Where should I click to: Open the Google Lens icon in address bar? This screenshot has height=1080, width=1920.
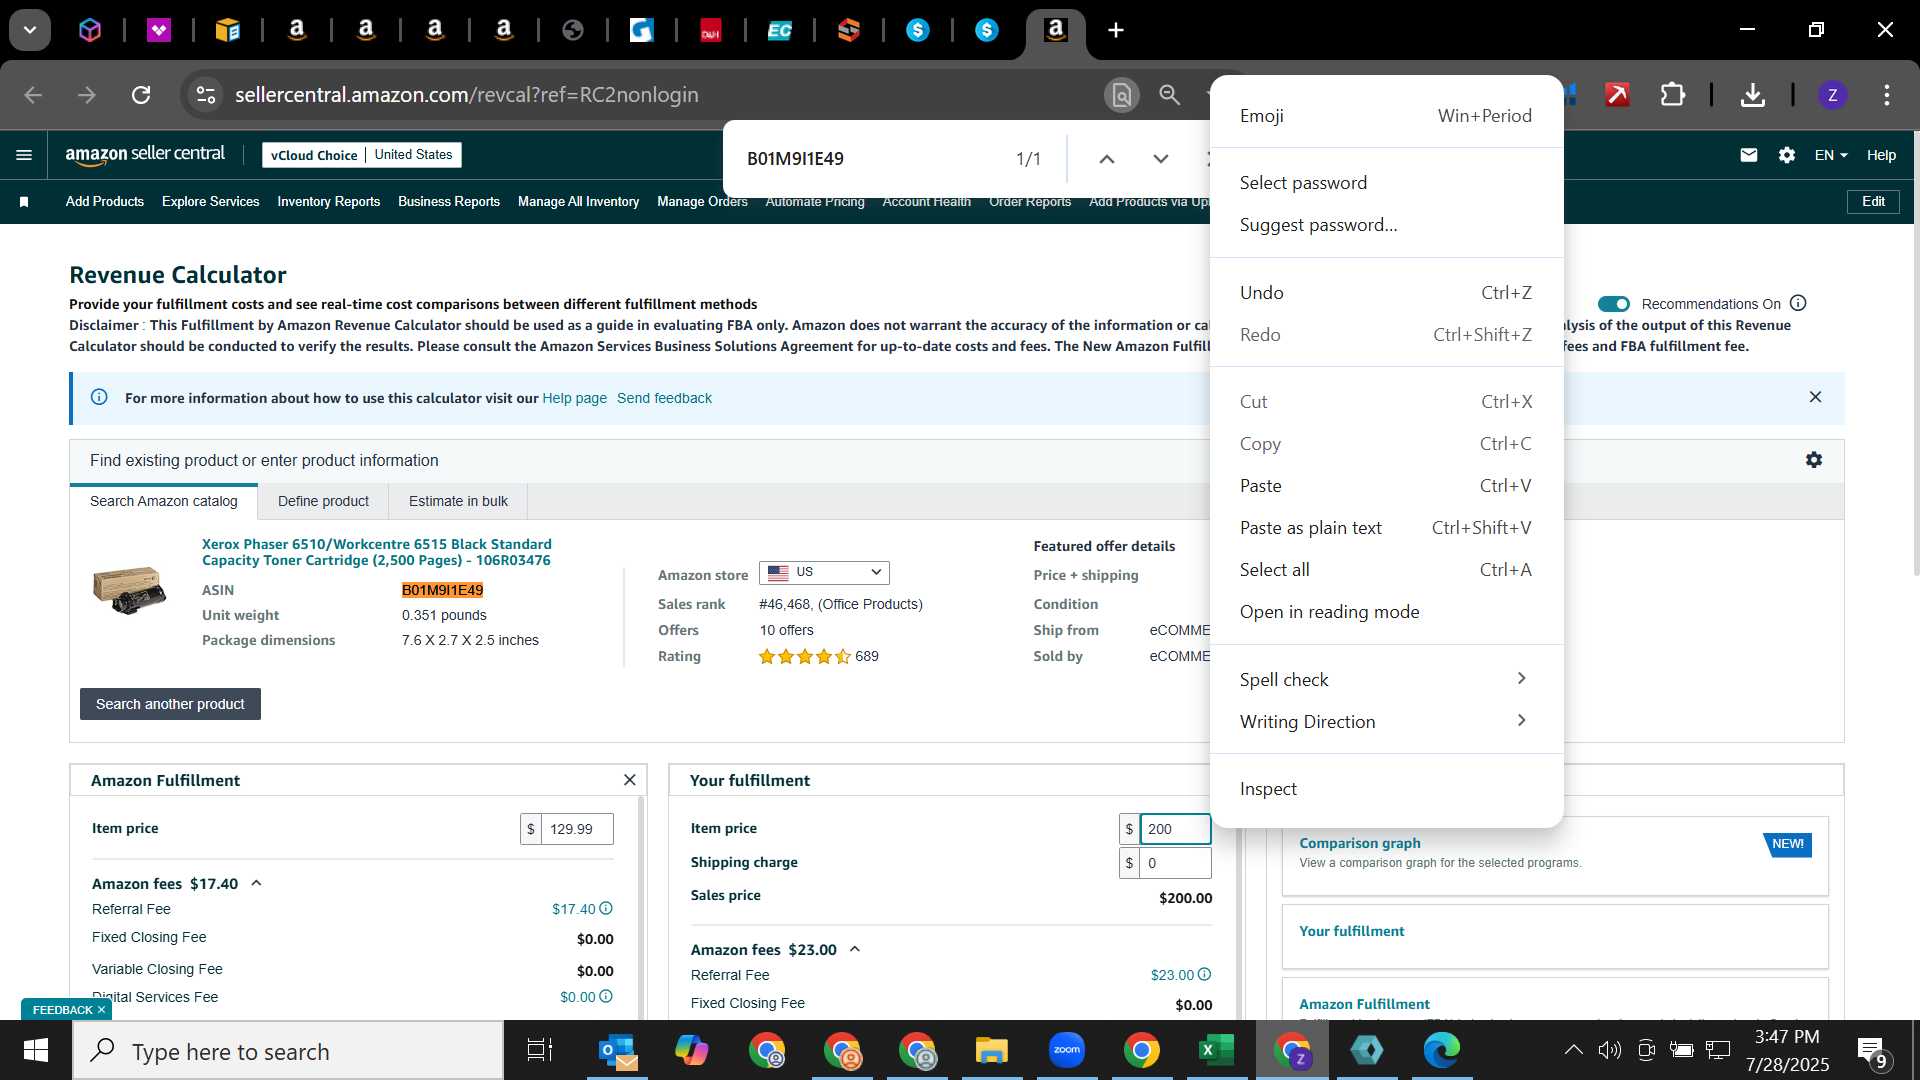1122,95
